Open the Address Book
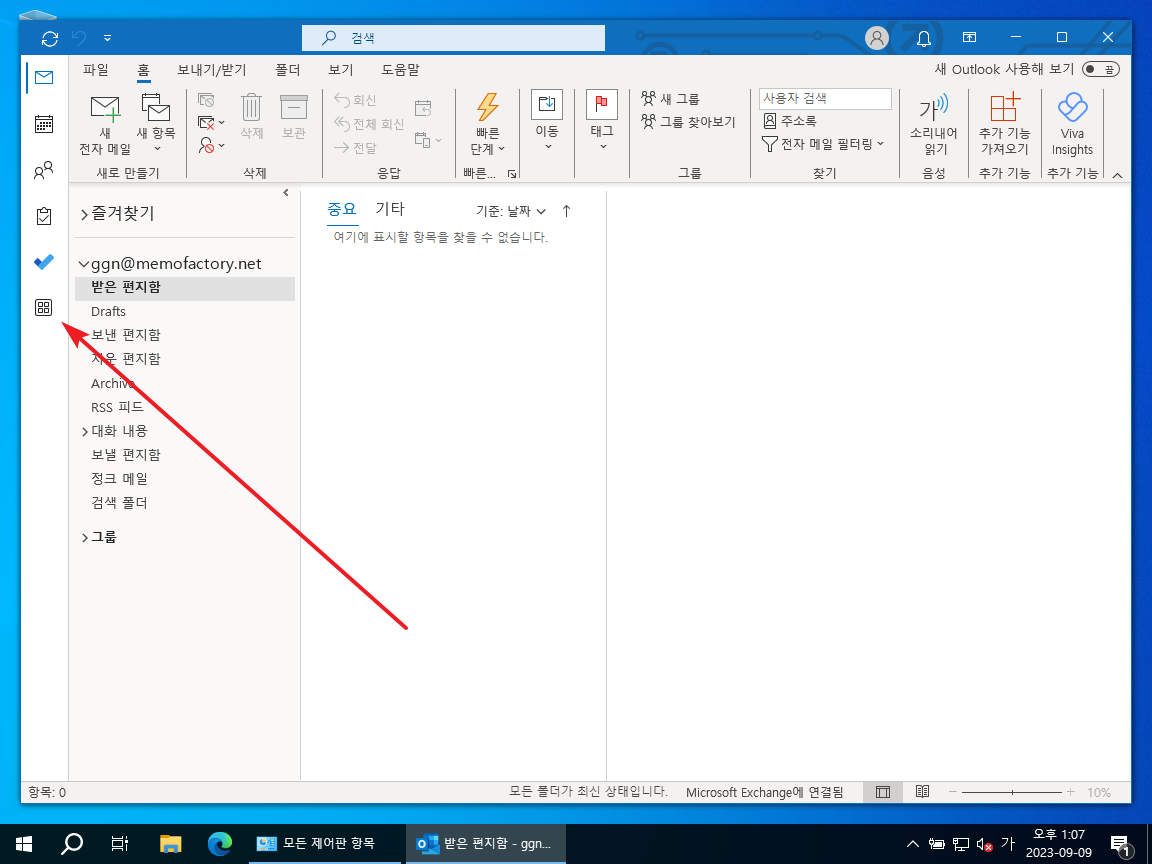 [791, 121]
